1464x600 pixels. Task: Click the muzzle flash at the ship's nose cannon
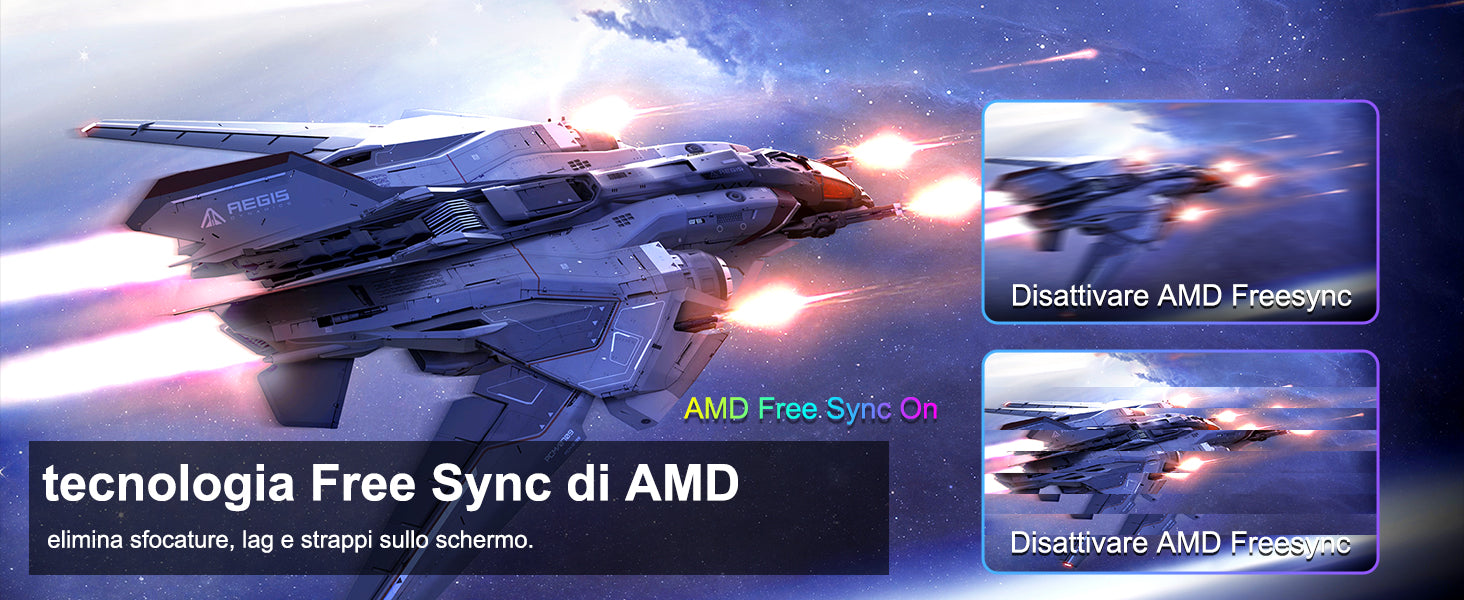click(x=941, y=198)
